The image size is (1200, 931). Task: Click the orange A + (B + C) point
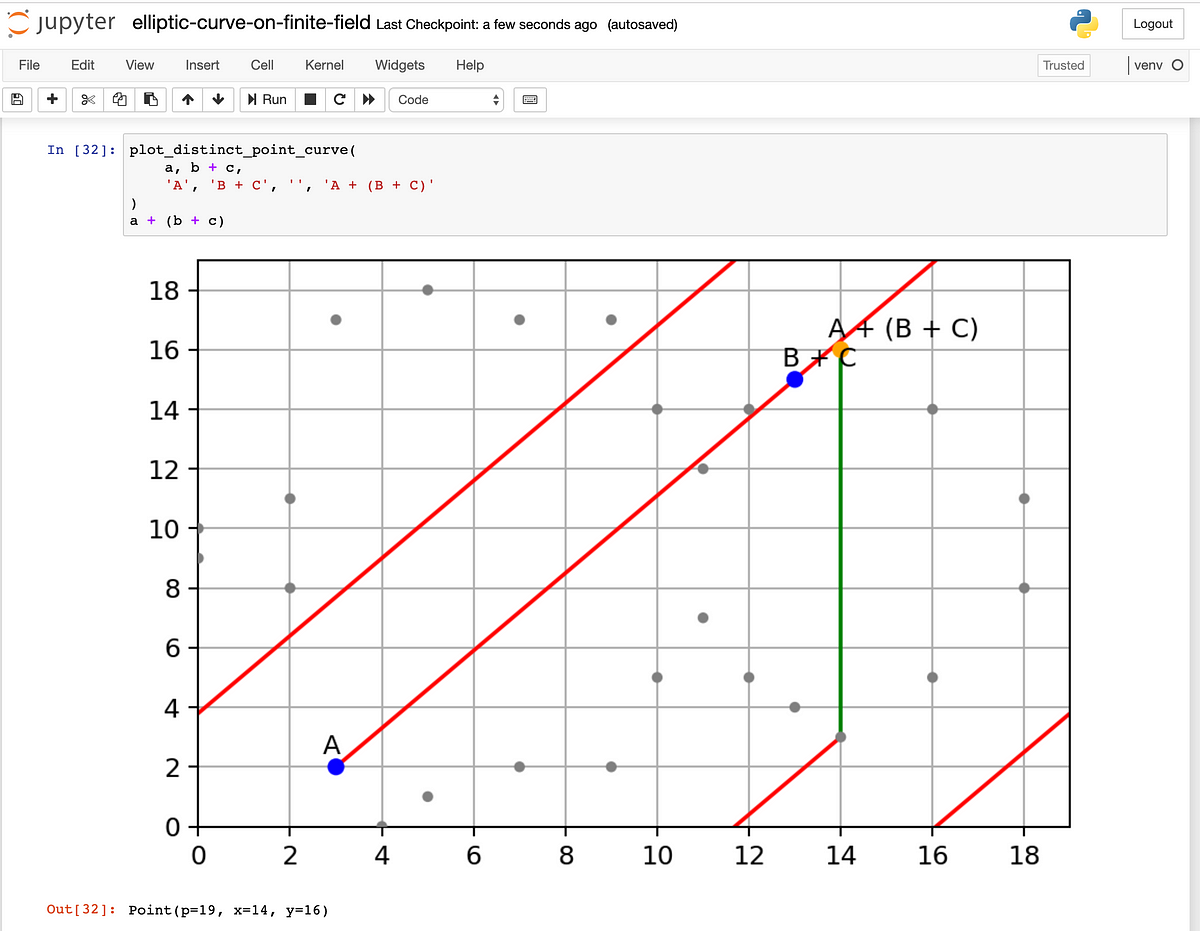(840, 349)
